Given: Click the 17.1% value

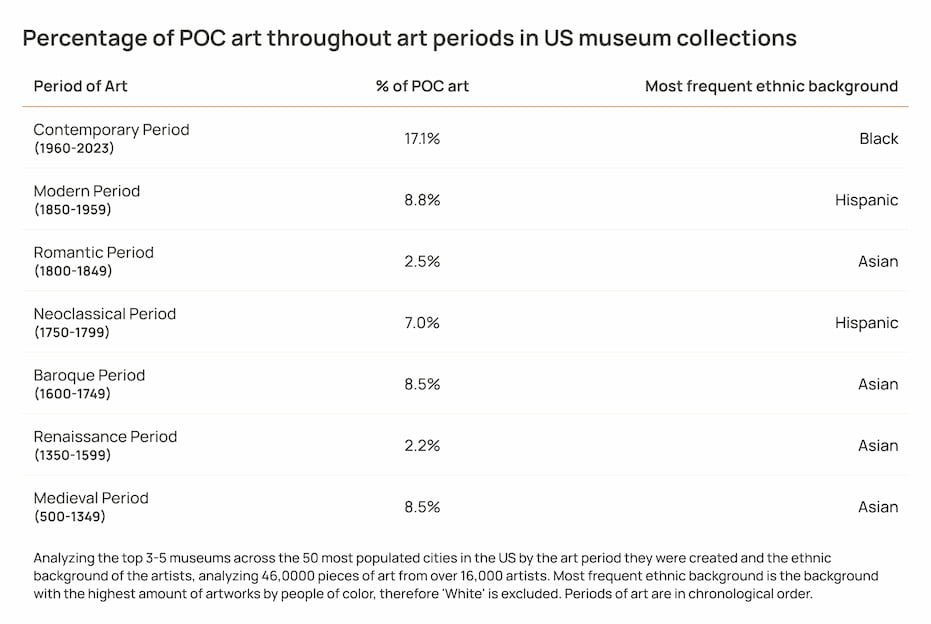Looking at the screenshot, I should [x=422, y=139].
